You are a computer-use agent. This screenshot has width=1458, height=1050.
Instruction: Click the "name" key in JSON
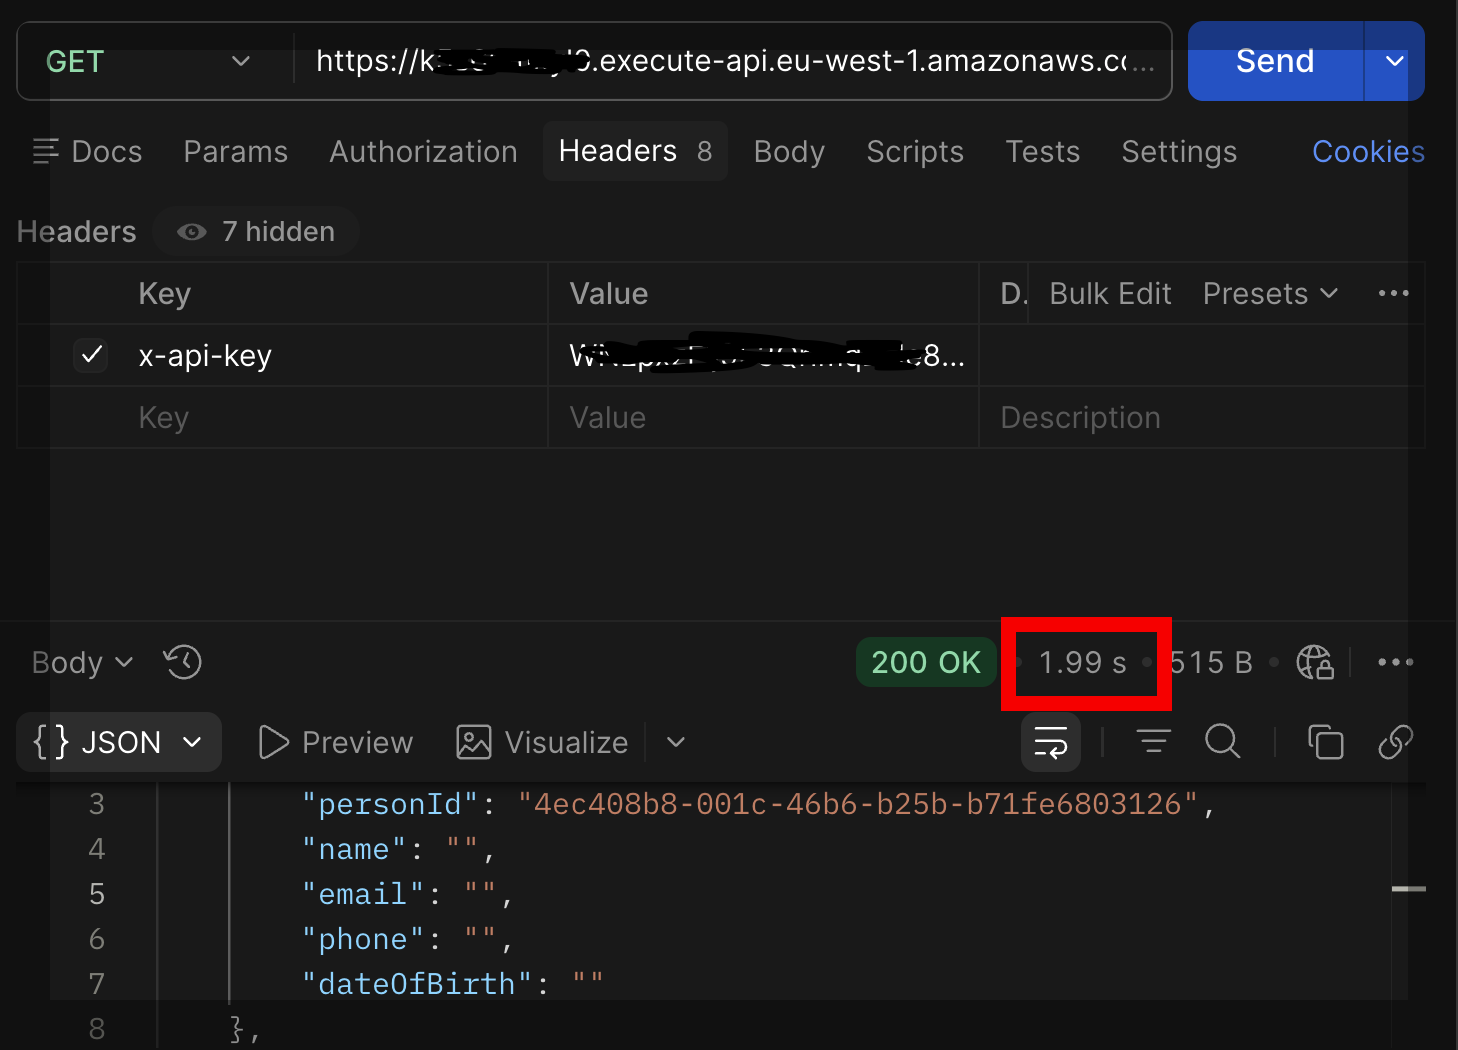point(354,849)
